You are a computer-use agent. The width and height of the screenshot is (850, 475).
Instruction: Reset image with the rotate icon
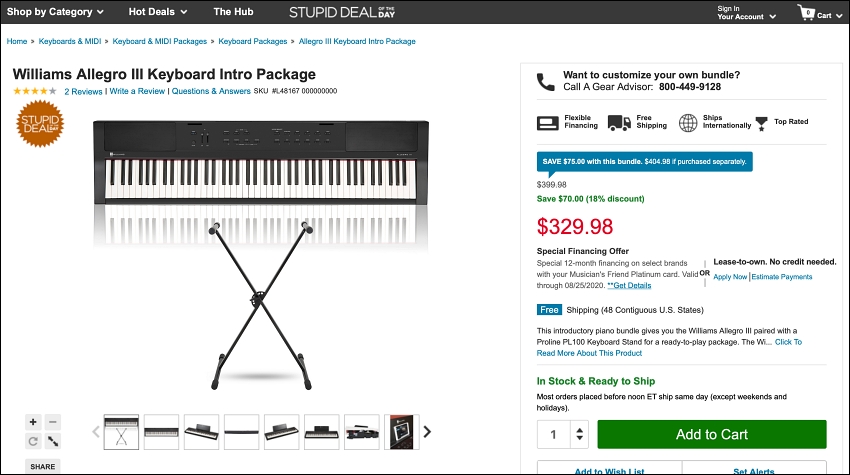[33, 441]
